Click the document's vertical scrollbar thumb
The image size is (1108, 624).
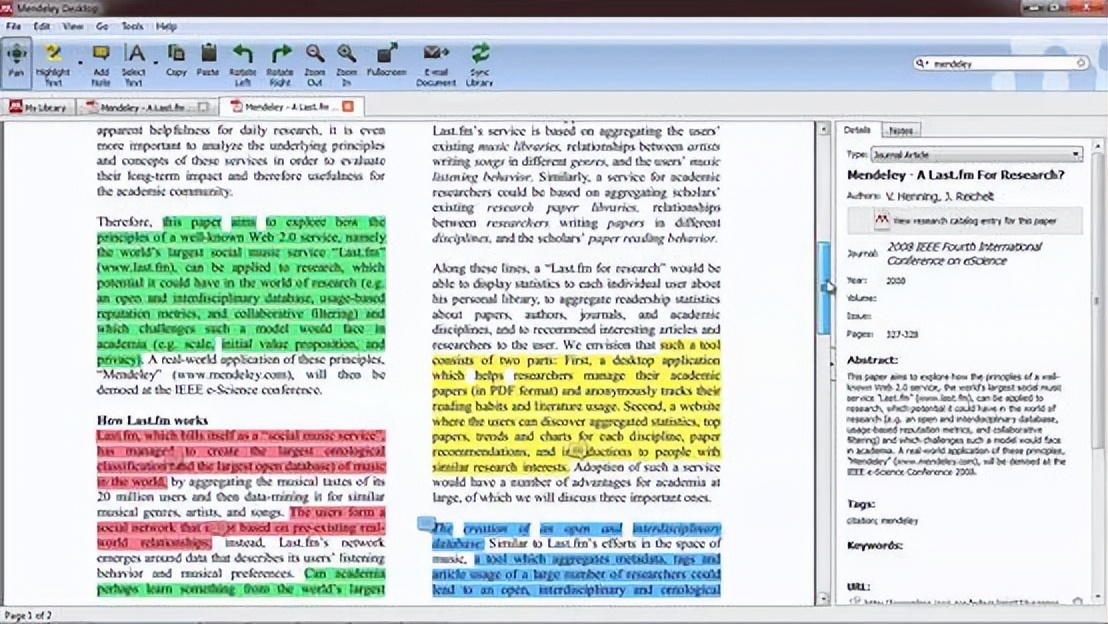(x=824, y=288)
